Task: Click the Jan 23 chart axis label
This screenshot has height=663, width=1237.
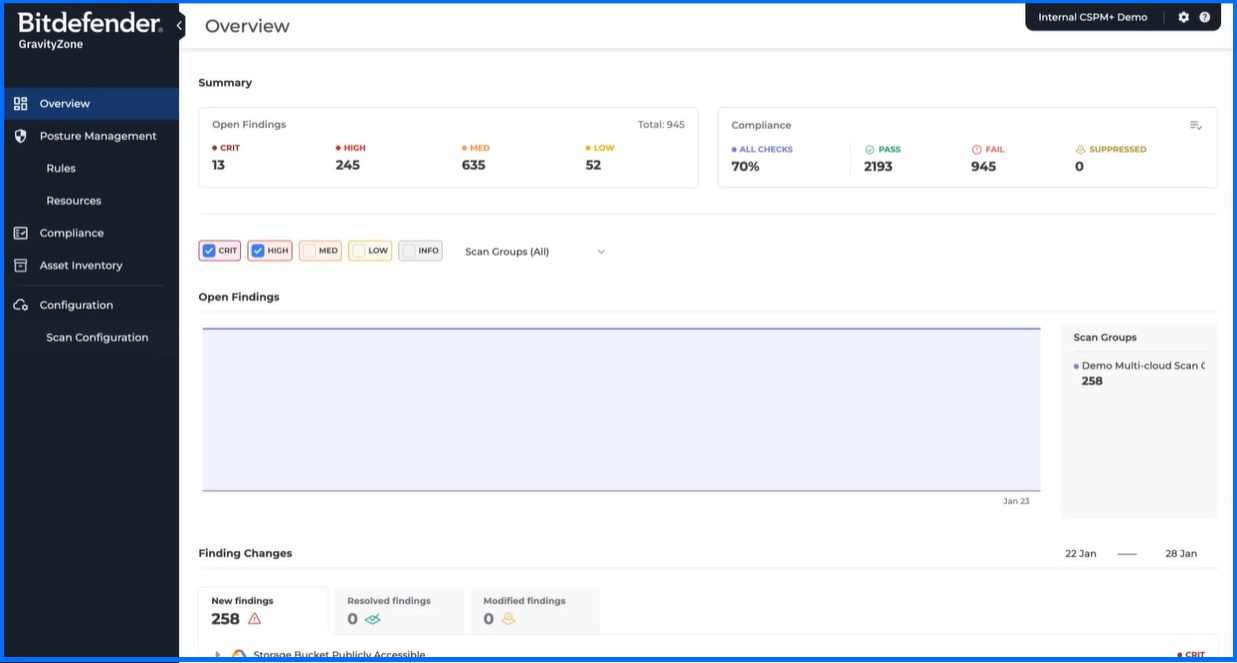Action: pyautogui.click(x=1016, y=501)
